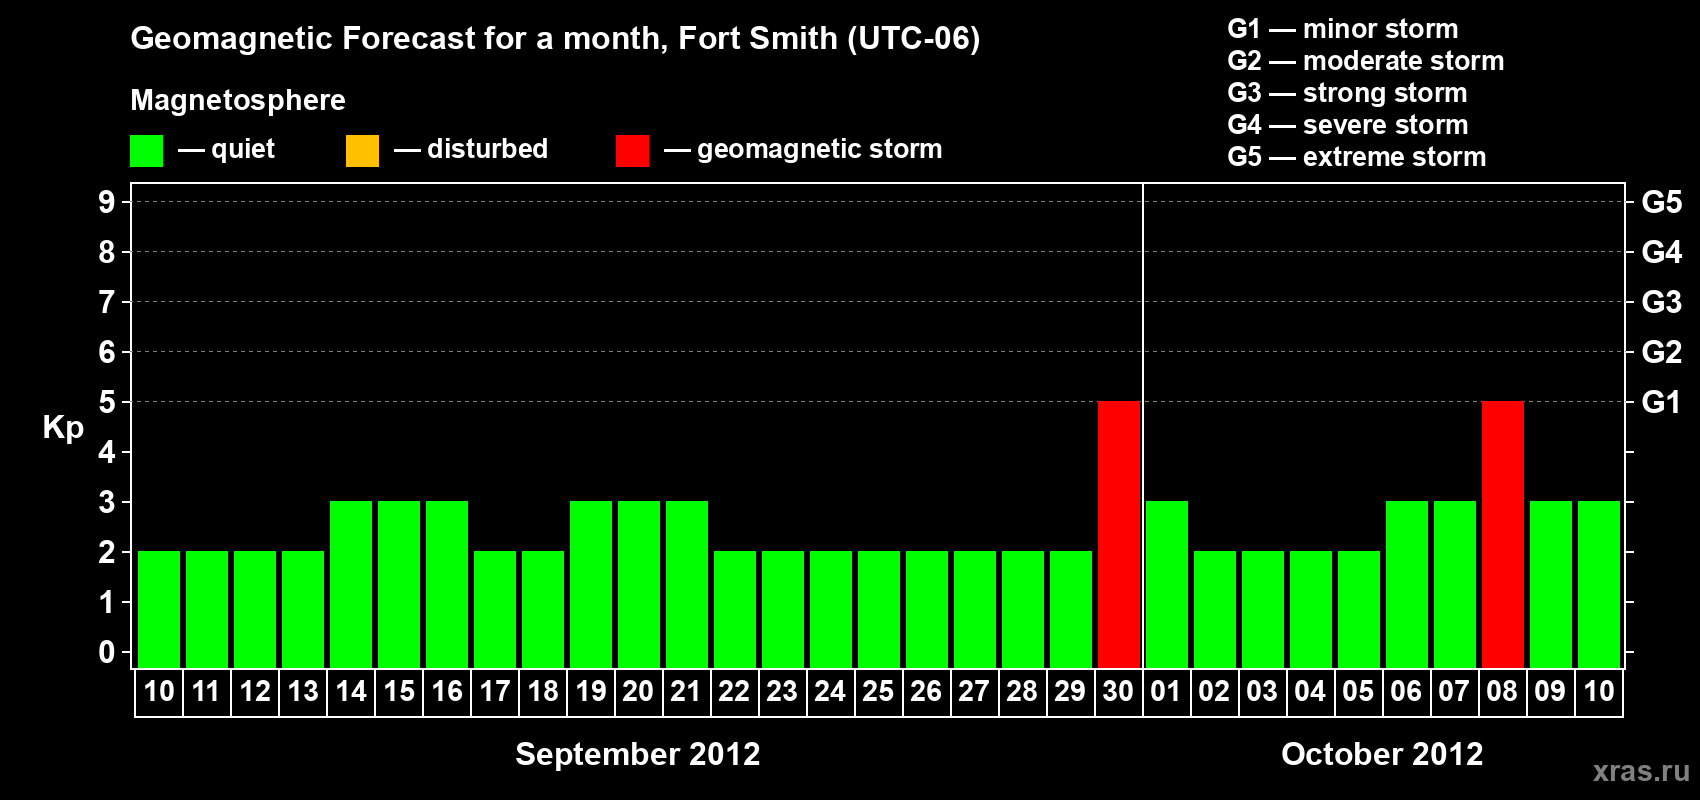The height and width of the screenshot is (800, 1700).
Task: Select the green bar for September 19
Action: click(x=591, y=584)
